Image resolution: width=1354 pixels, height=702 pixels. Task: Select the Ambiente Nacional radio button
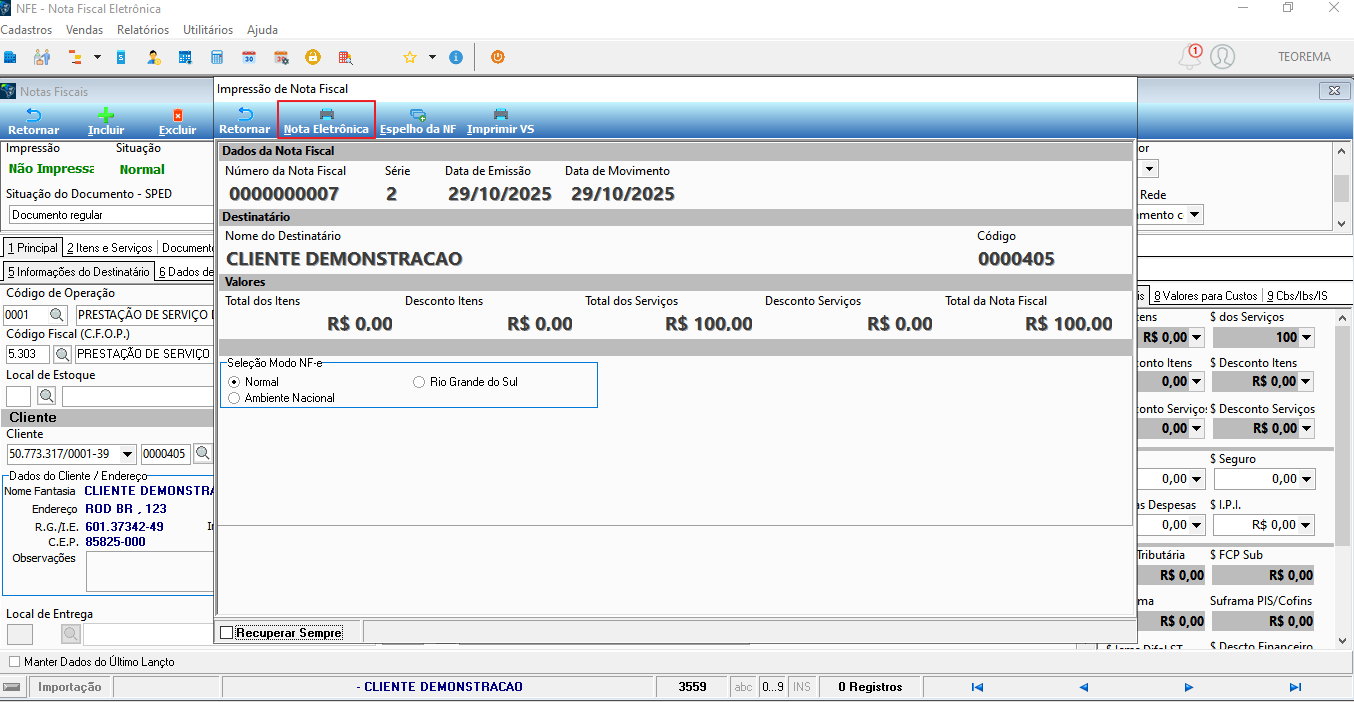pyautogui.click(x=234, y=398)
